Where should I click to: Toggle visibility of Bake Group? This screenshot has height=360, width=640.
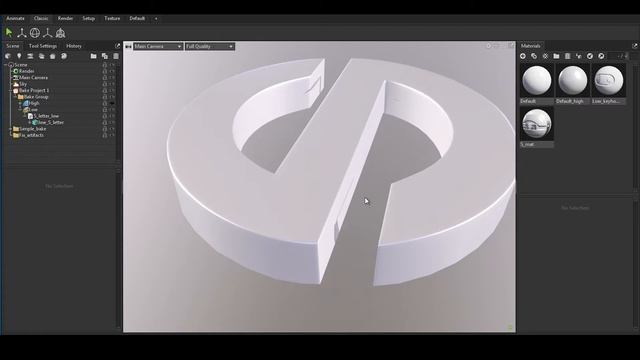[112, 97]
